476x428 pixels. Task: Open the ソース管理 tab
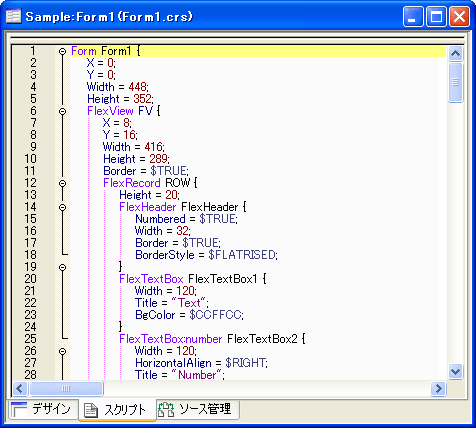click(x=197, y=409)
